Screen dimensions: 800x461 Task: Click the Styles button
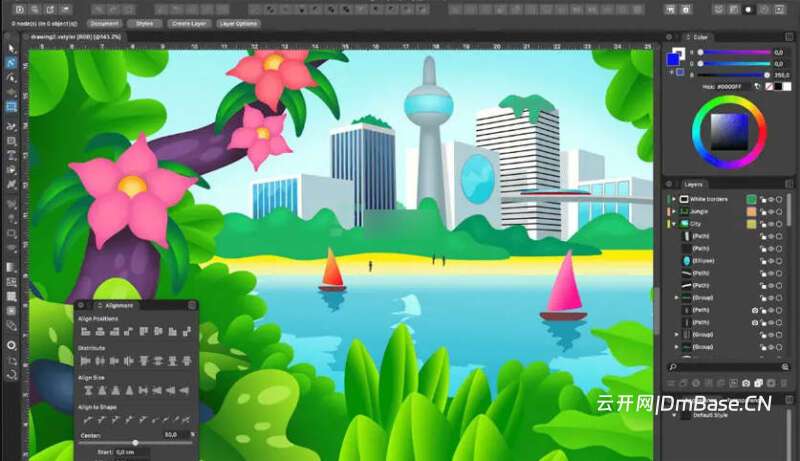click(144, 23)
